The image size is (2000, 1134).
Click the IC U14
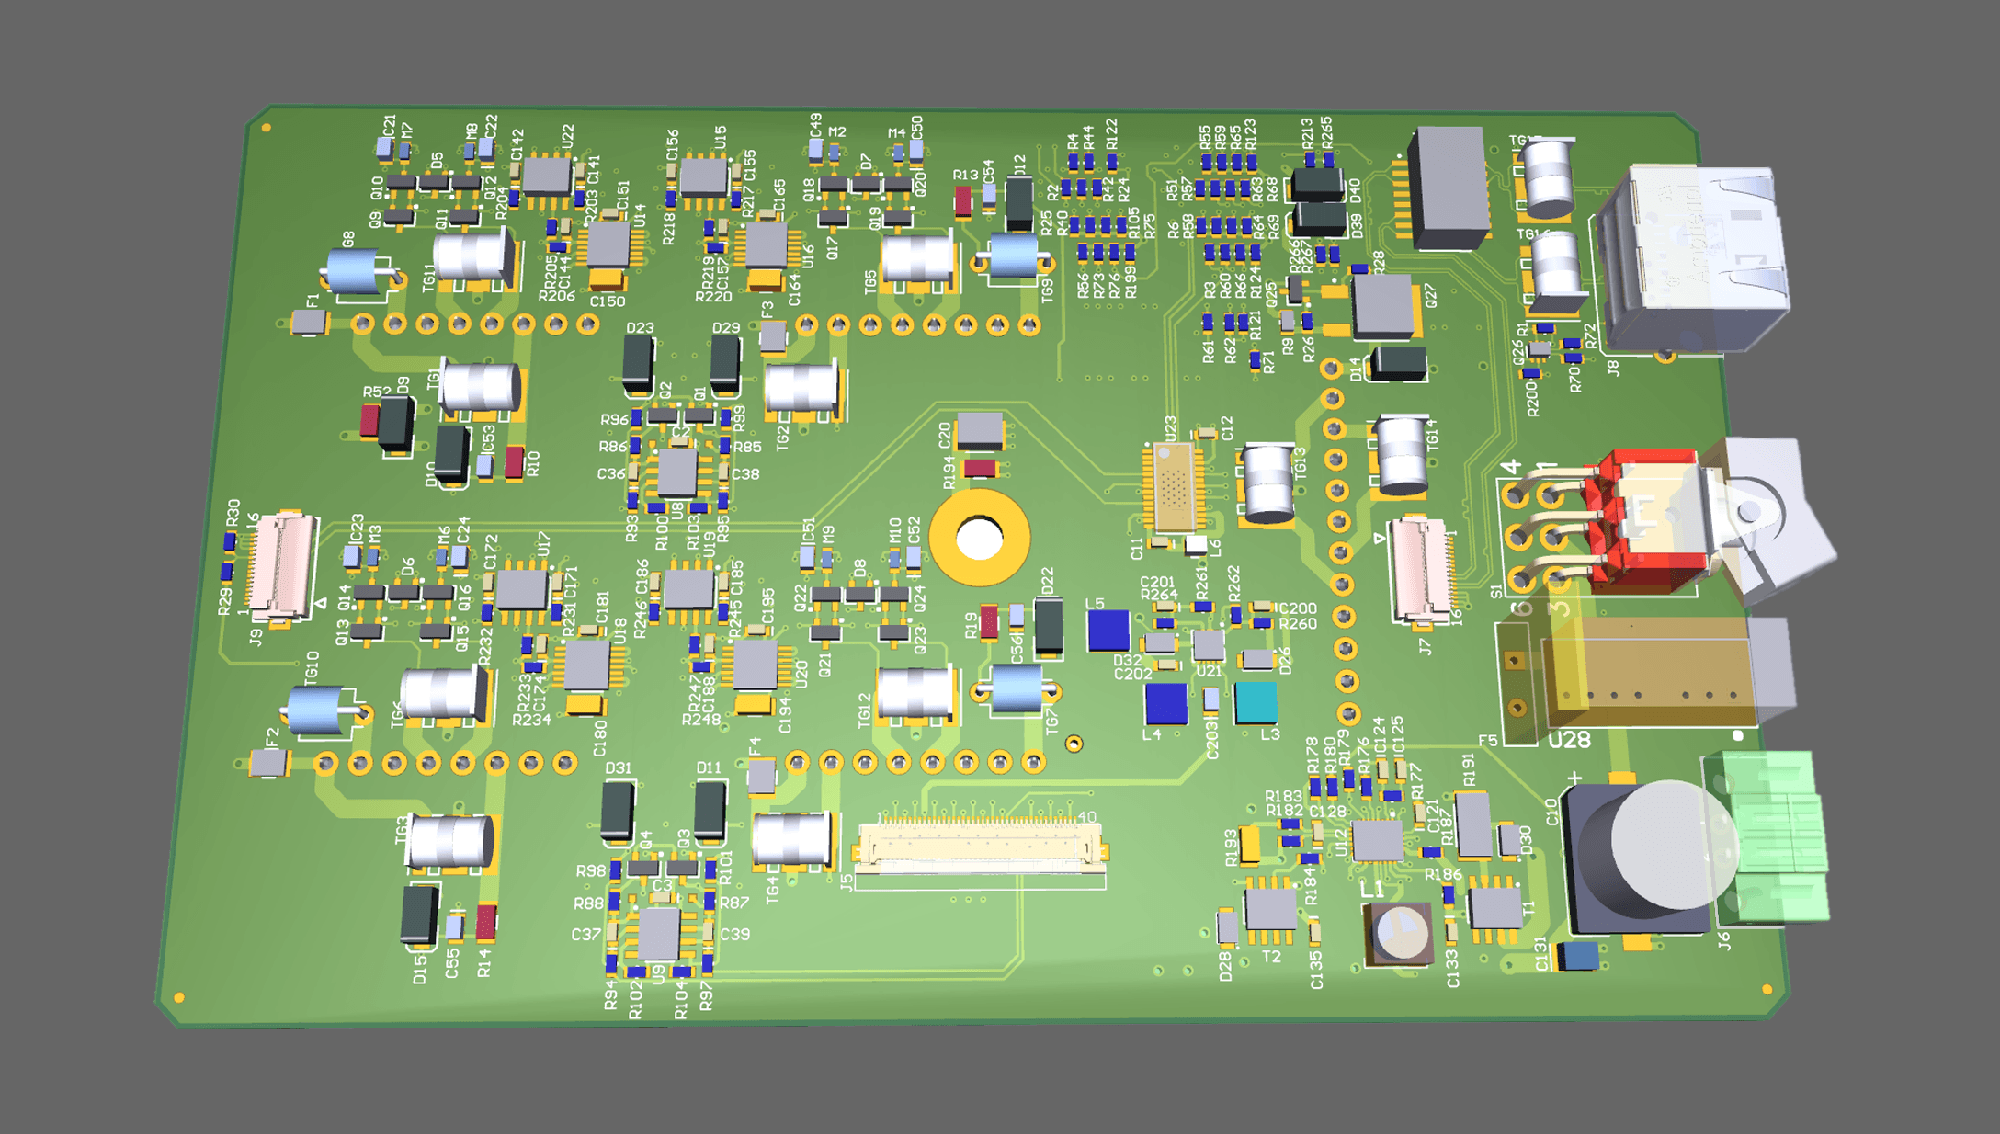[x=609, y=244]
